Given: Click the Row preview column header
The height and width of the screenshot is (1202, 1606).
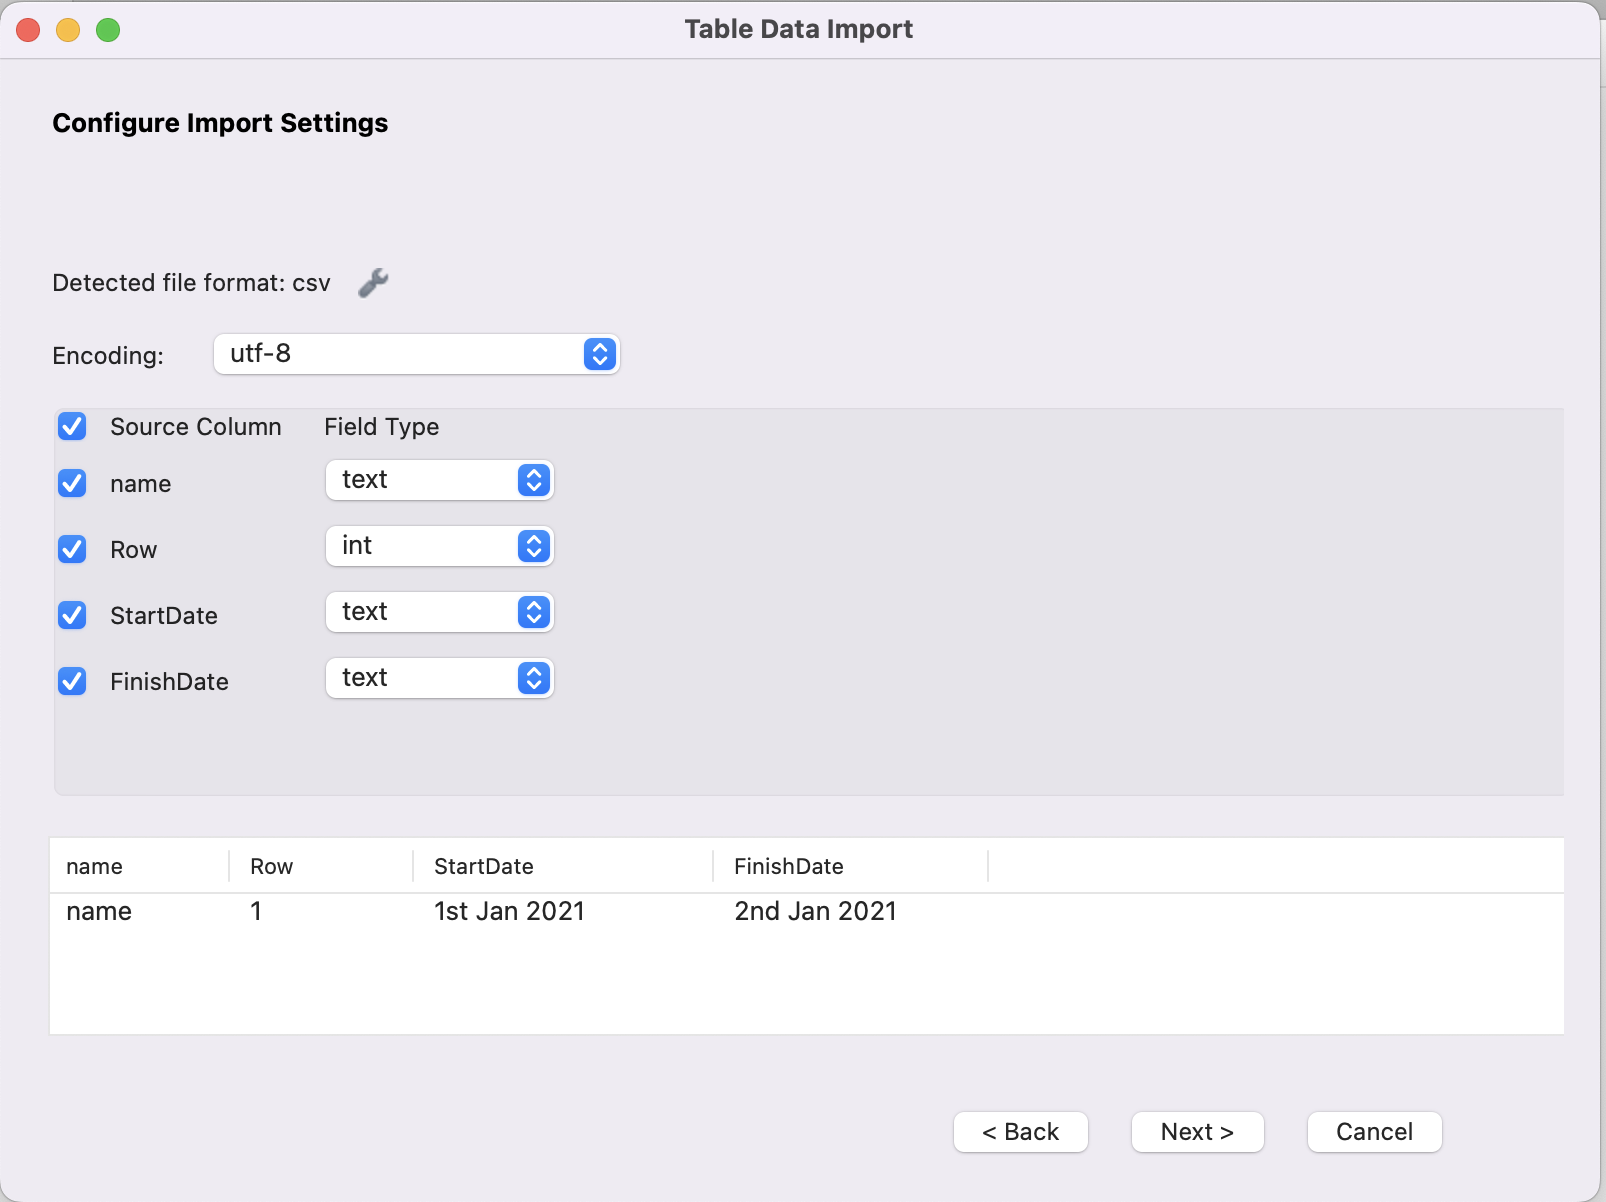Looking at the screenshot, I should click(x=322, y=866).
